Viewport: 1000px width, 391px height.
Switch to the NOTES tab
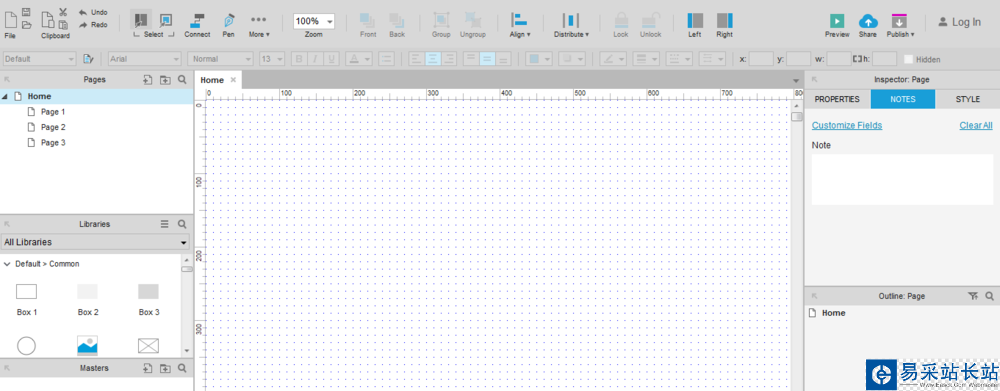point(903,99)
